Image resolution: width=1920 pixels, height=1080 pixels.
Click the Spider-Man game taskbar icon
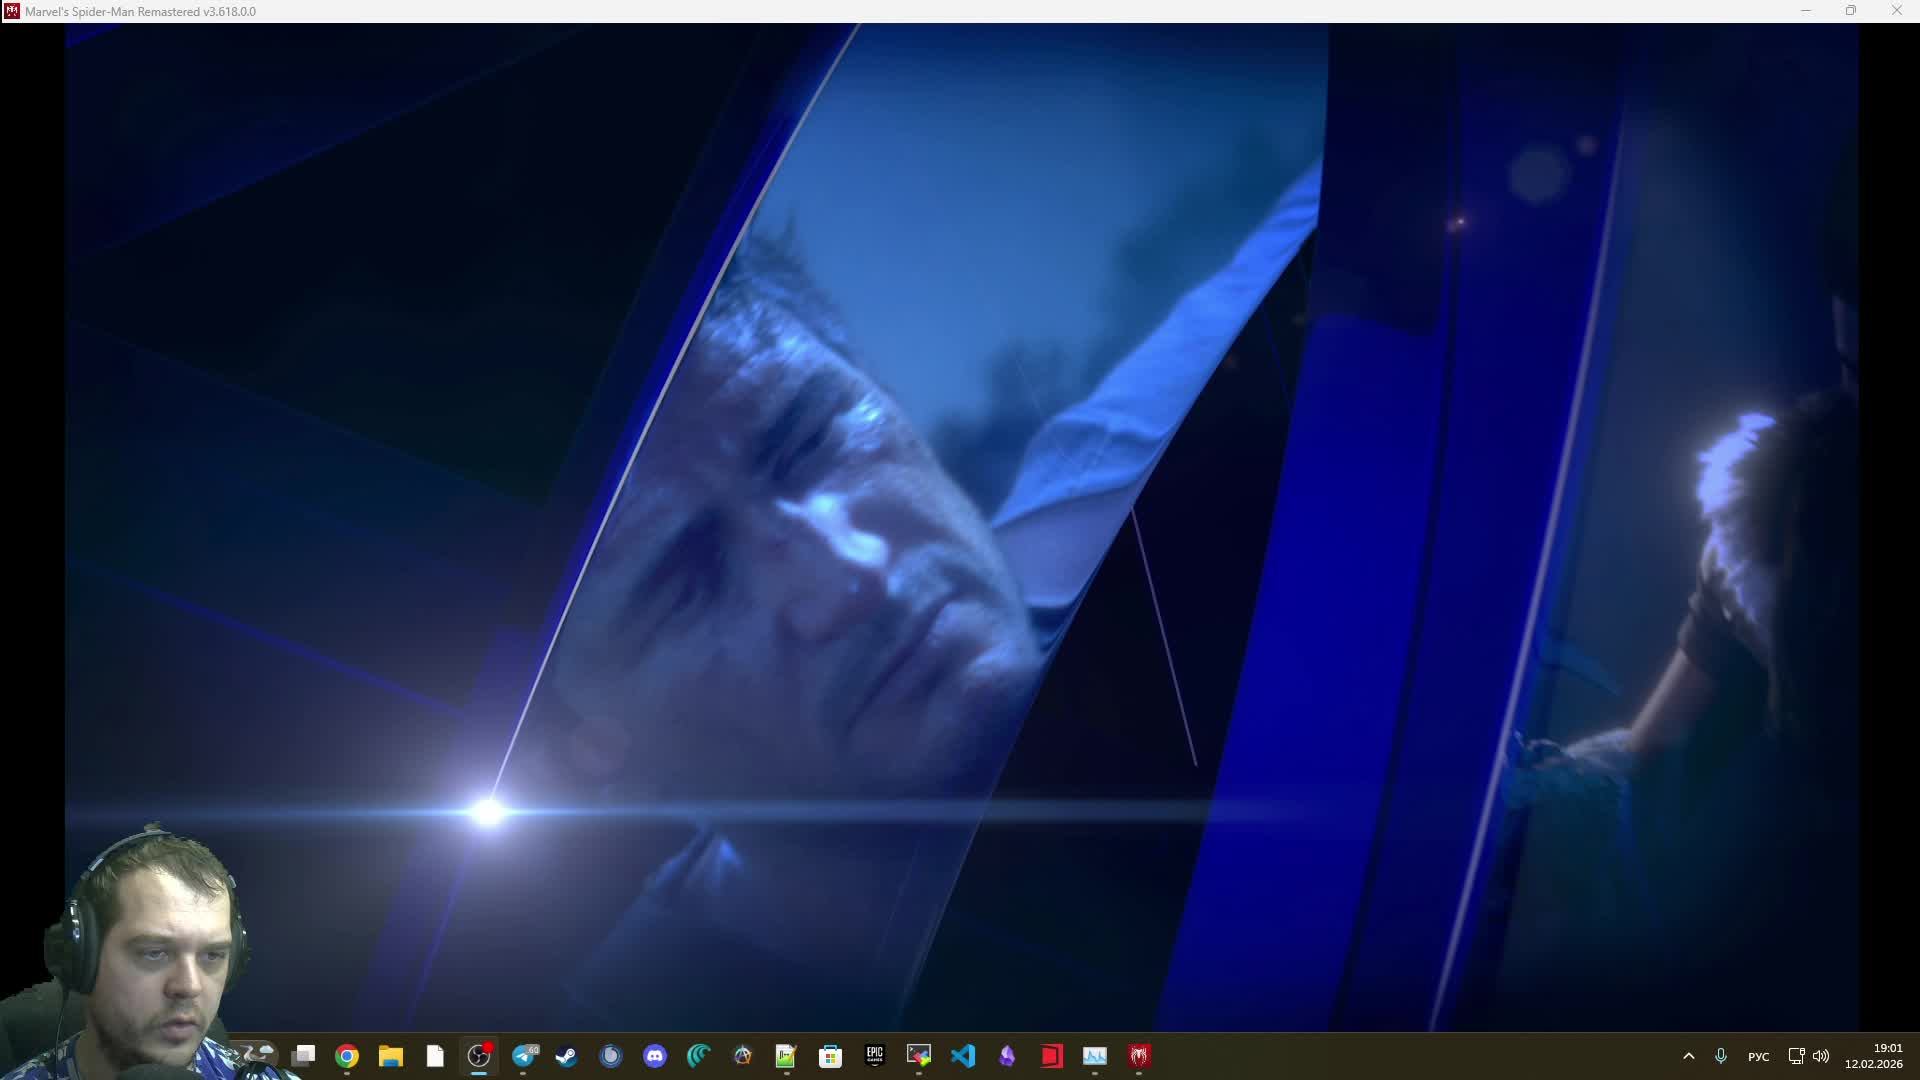tap(1139, 1056)
